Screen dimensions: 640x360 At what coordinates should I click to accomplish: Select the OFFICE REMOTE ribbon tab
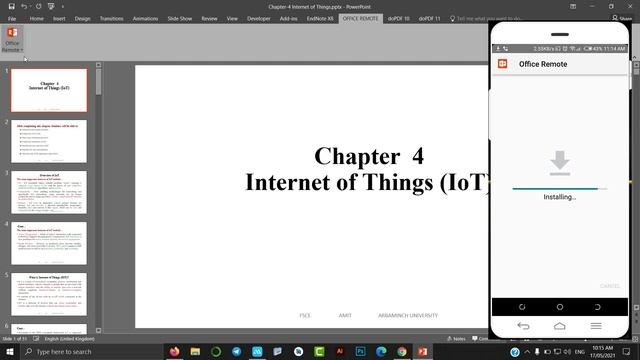tap(360, 19)
